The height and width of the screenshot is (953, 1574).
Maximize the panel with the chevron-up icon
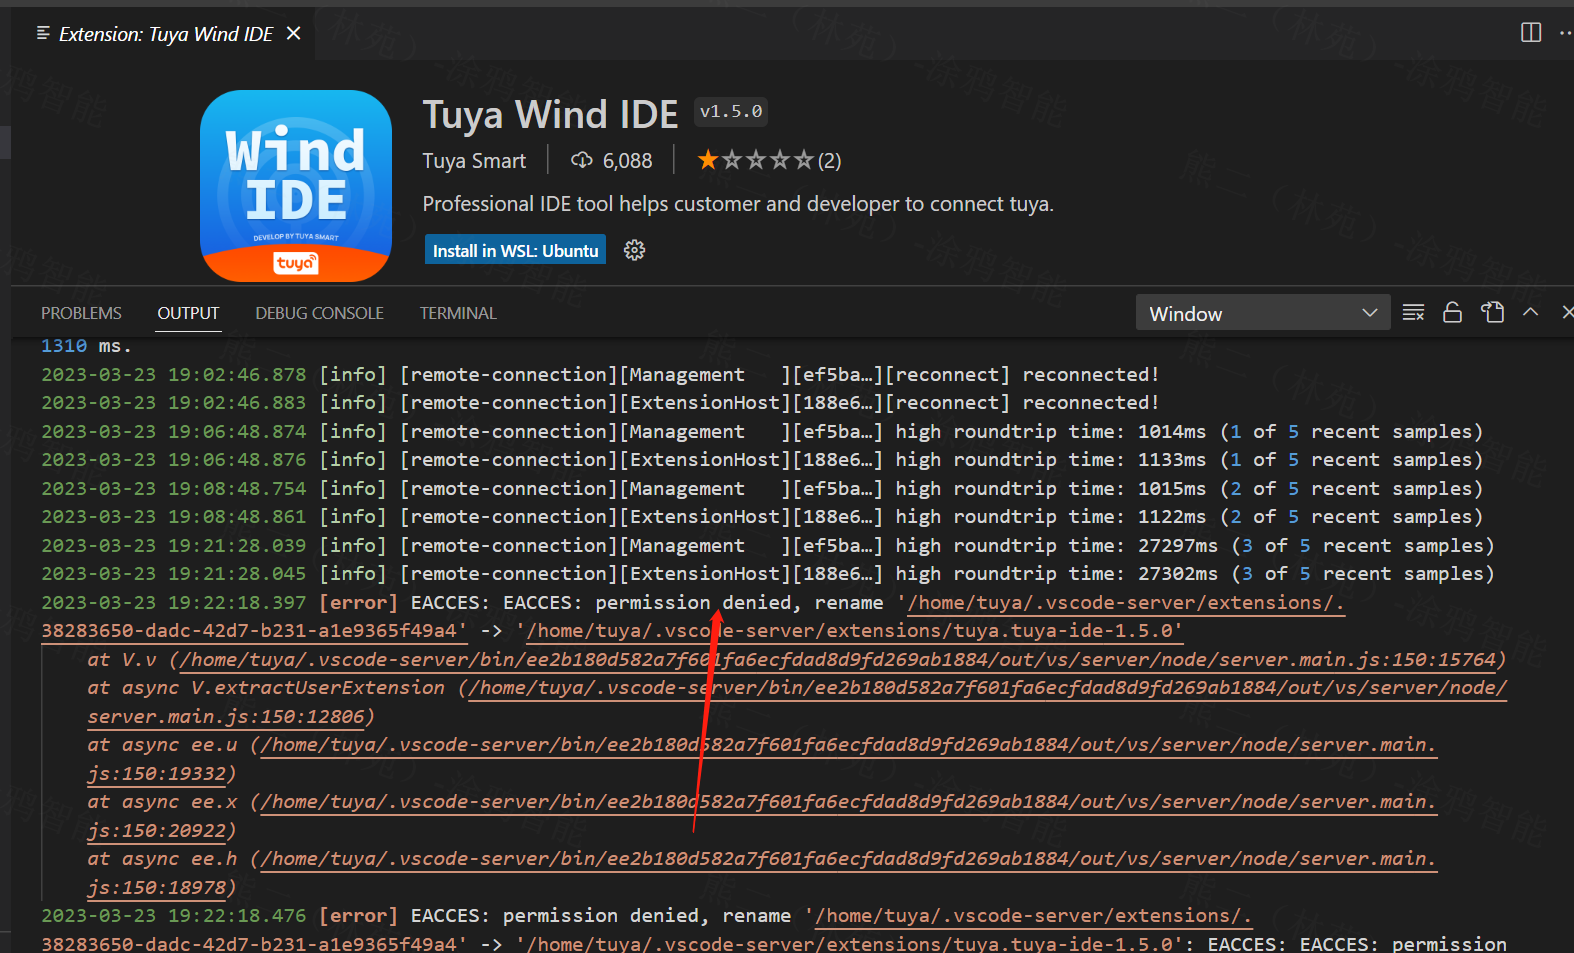[1530, 312]
